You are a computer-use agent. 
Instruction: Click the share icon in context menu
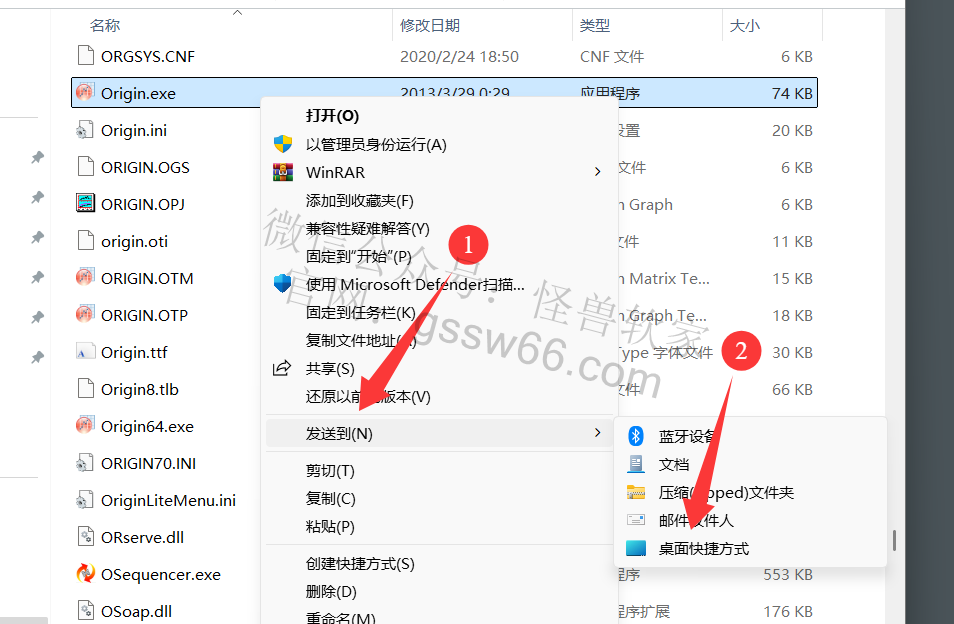point(282,368)
